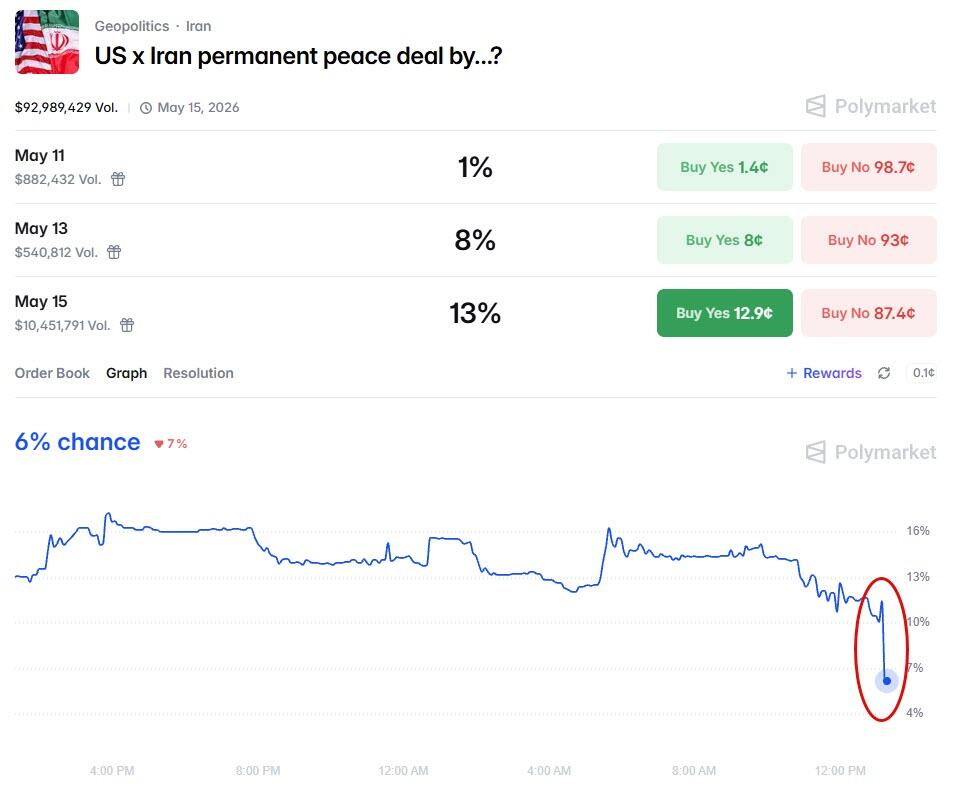Click the rewards gift icon beside May 11 volume

[x=118, y=179]
